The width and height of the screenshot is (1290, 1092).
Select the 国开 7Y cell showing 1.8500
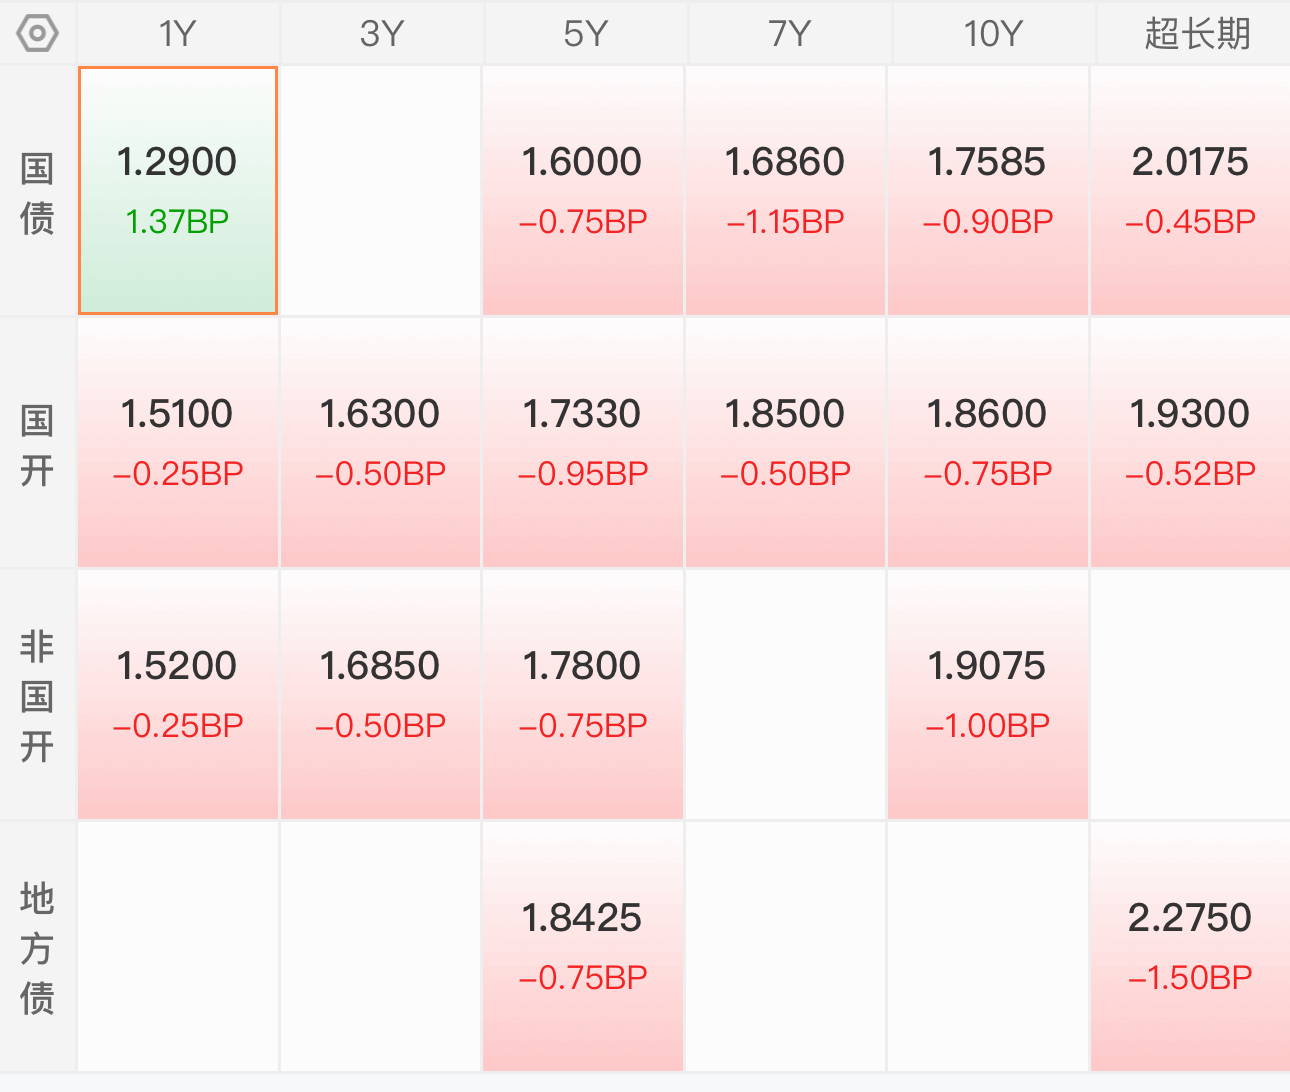click(786, 443)
